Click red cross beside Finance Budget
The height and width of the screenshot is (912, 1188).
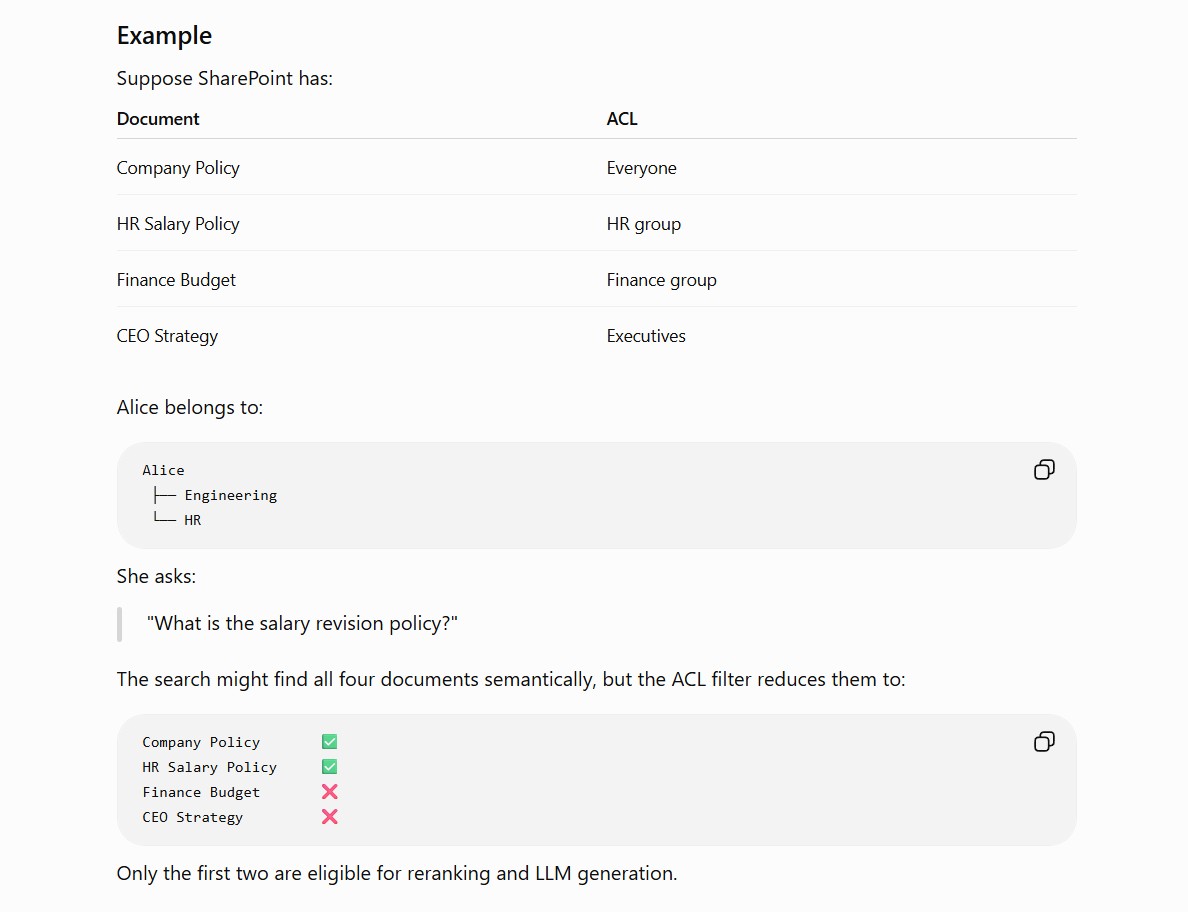(330, 792)
